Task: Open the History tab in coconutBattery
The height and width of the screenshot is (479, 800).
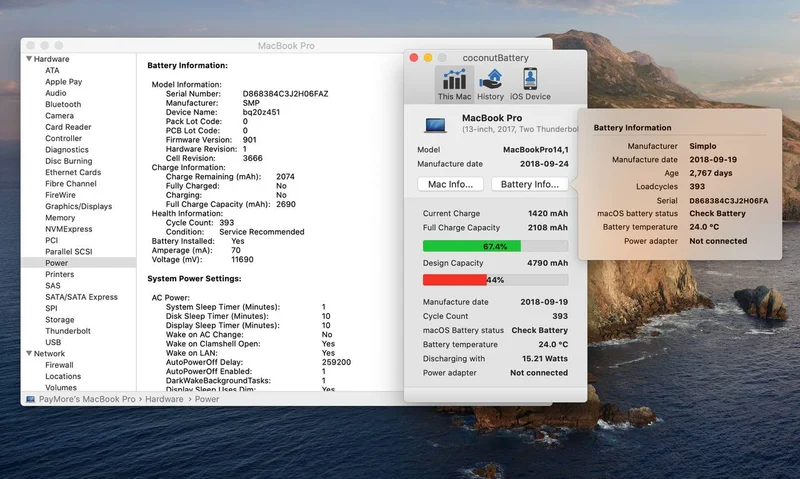Action: point(490,84)
